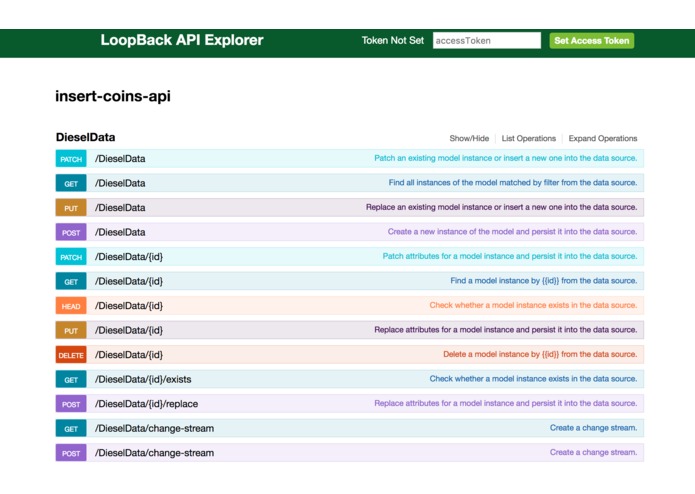This screenshot has width=695, height=494.
Task: Click the PUT badge for /DieselData/{id}
Action: pyautogui.click(x=71, y=331)
